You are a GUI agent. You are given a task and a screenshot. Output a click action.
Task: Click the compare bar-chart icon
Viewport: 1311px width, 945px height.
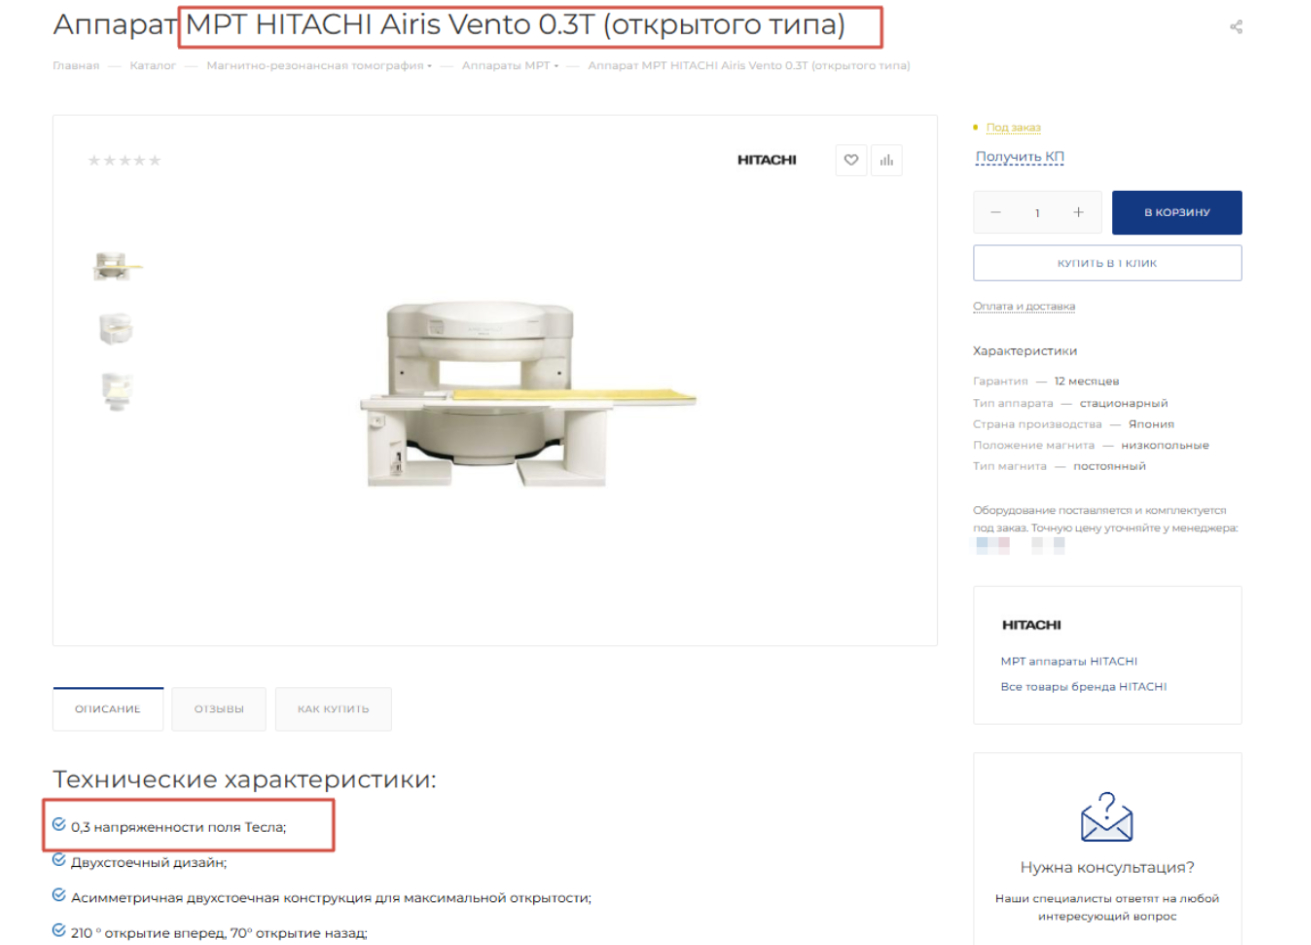(x=886, y=160)
